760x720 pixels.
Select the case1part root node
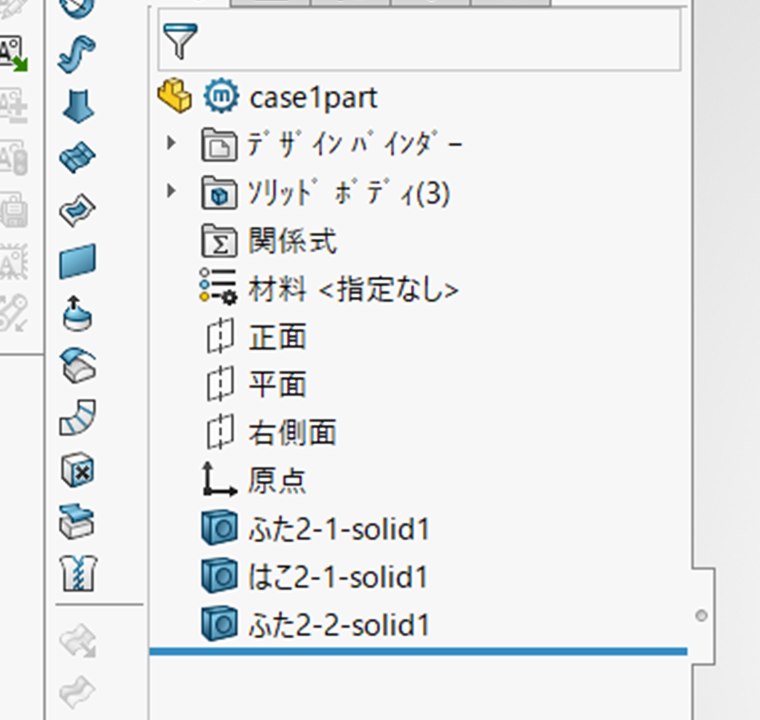pyautogui.click(x=313, y=98)
